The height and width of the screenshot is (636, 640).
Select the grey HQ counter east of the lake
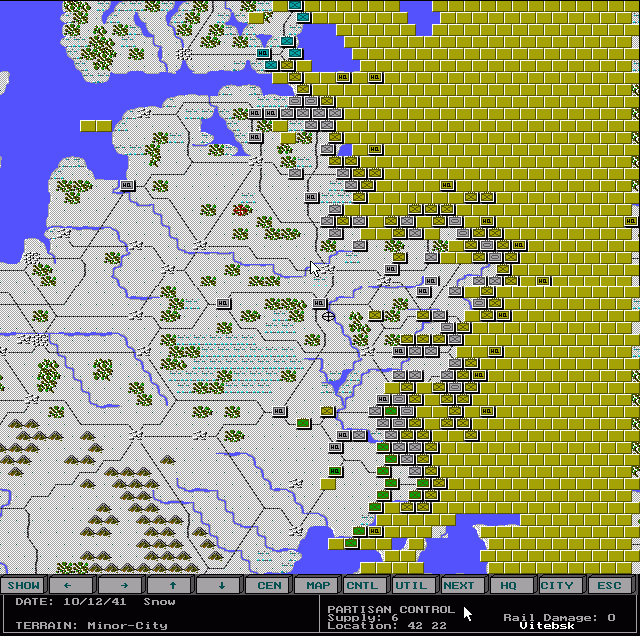[255, 137]
